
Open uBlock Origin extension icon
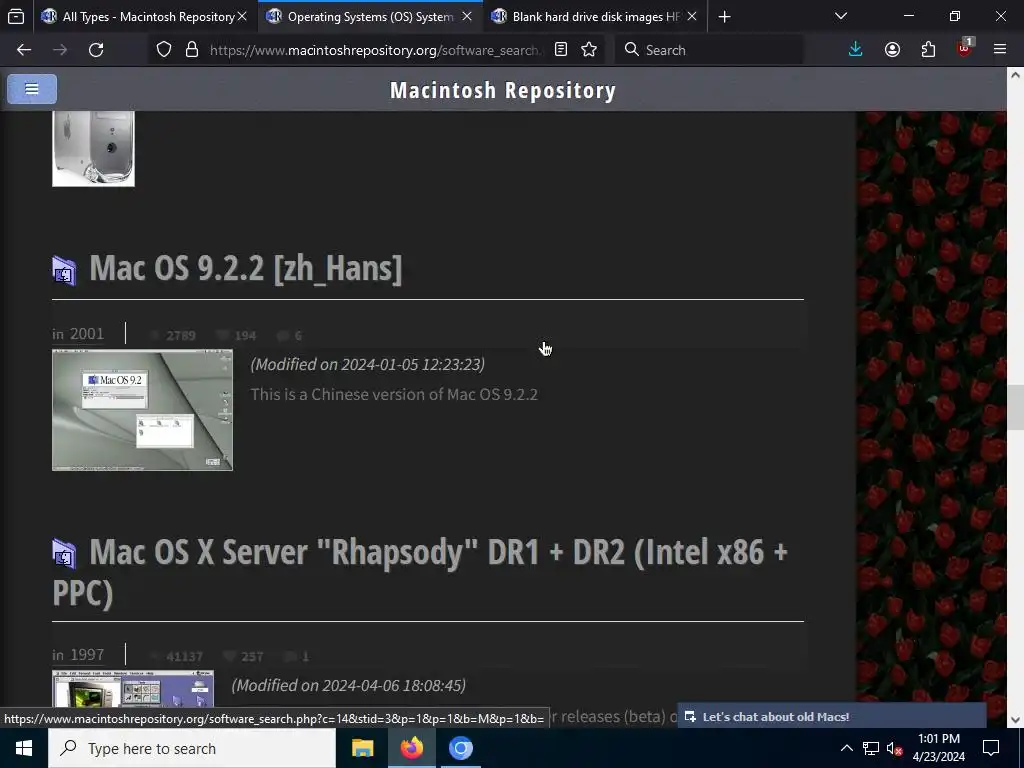(965, 48)
